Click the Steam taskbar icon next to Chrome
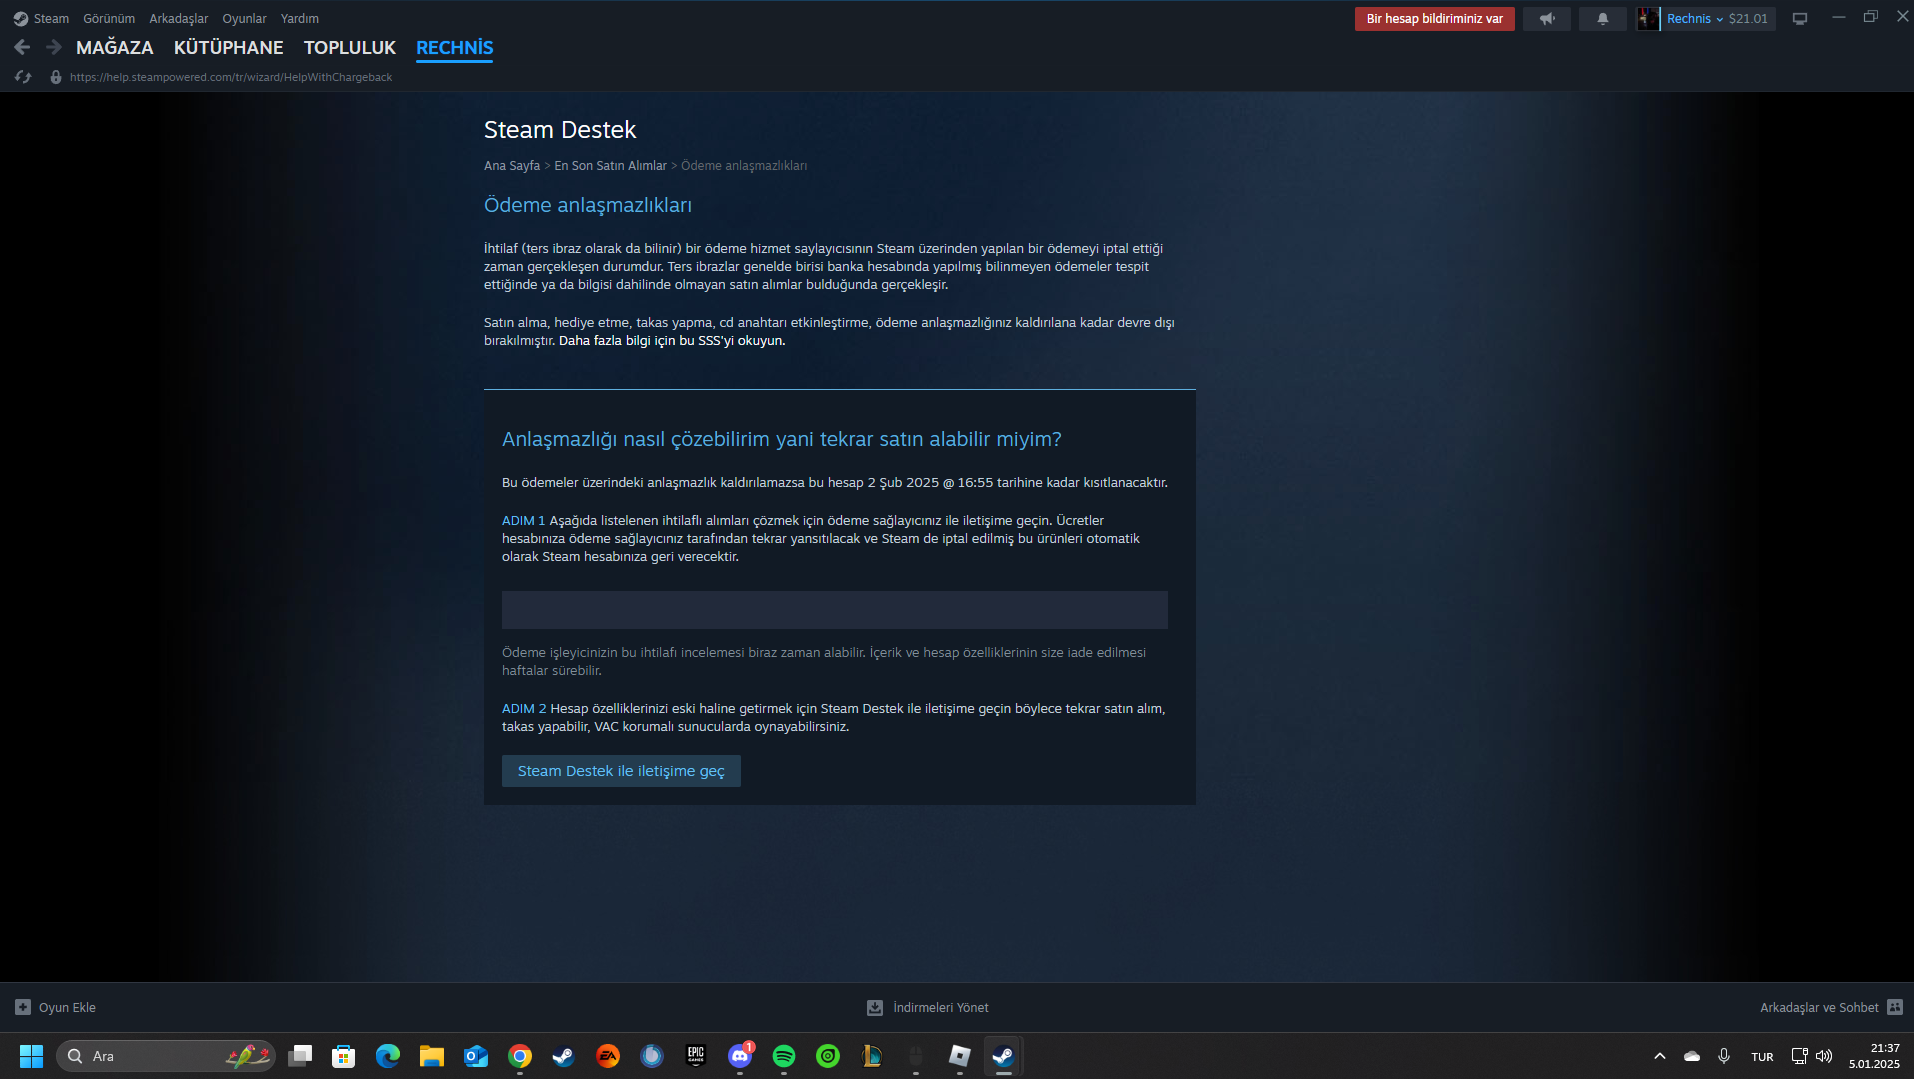The height and width of the screenshot is (1079, 1914). pos(564,1056)
